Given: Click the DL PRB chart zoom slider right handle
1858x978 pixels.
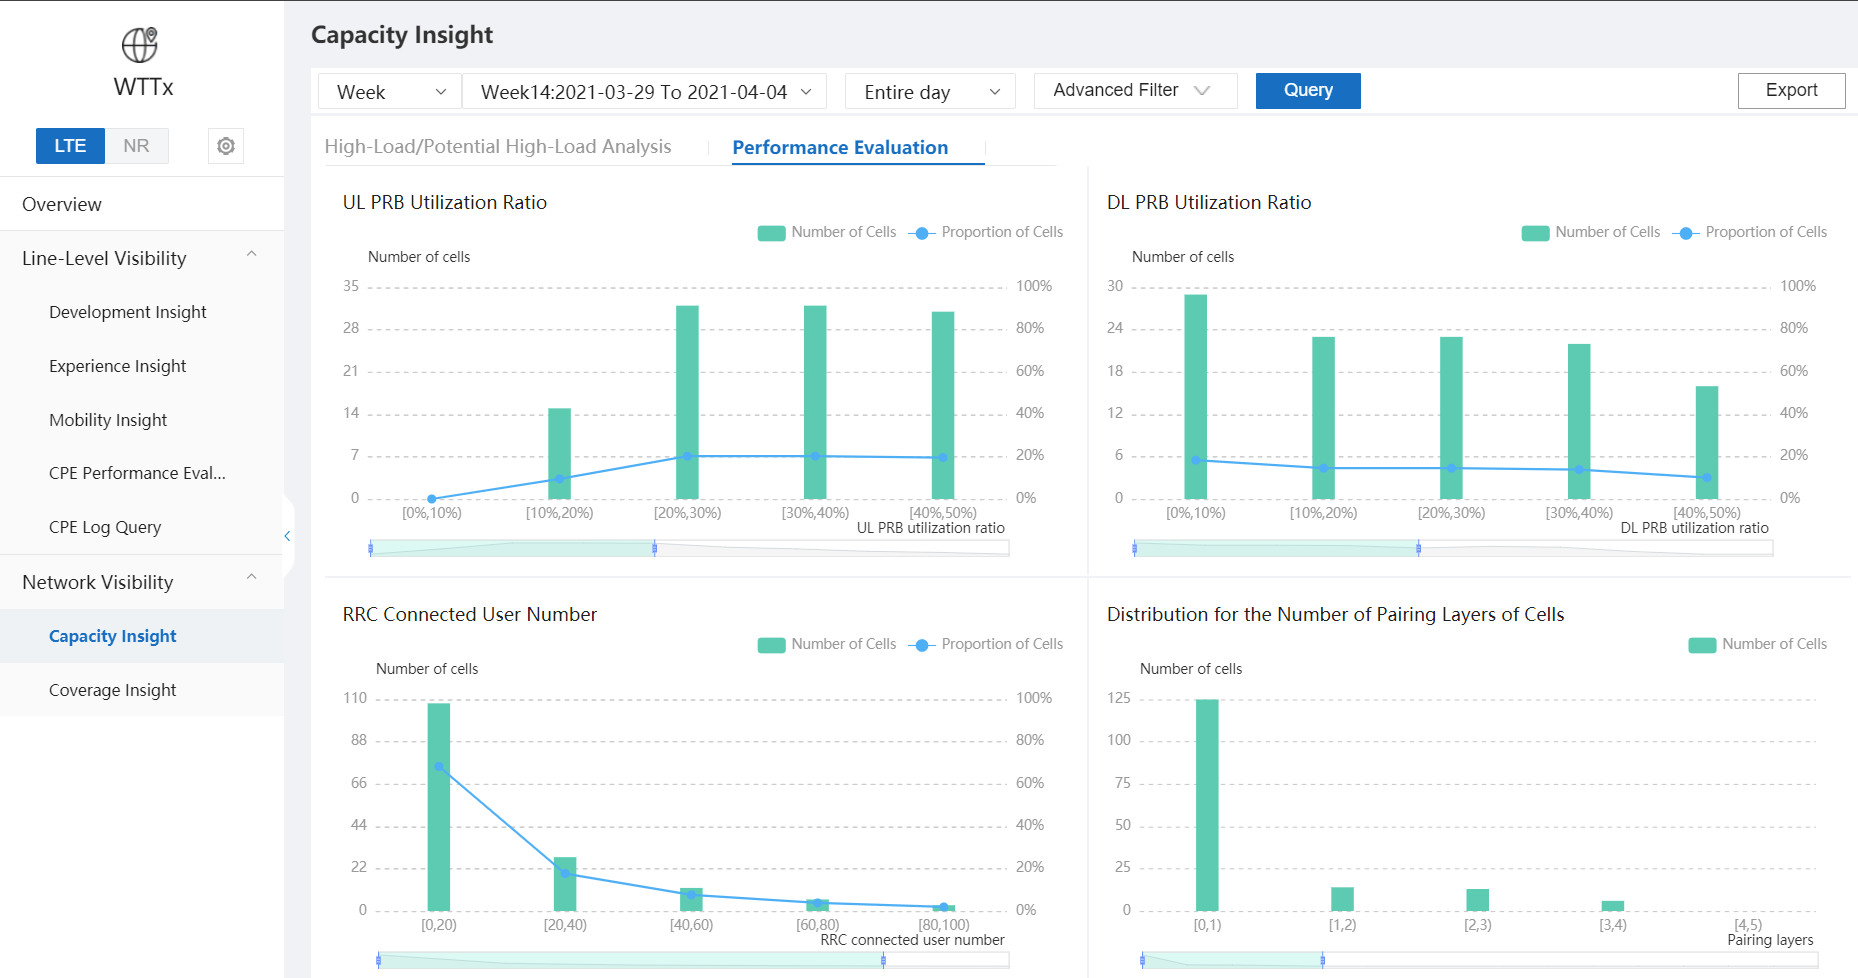Looking at the screenshot, I should (1418, 548).
